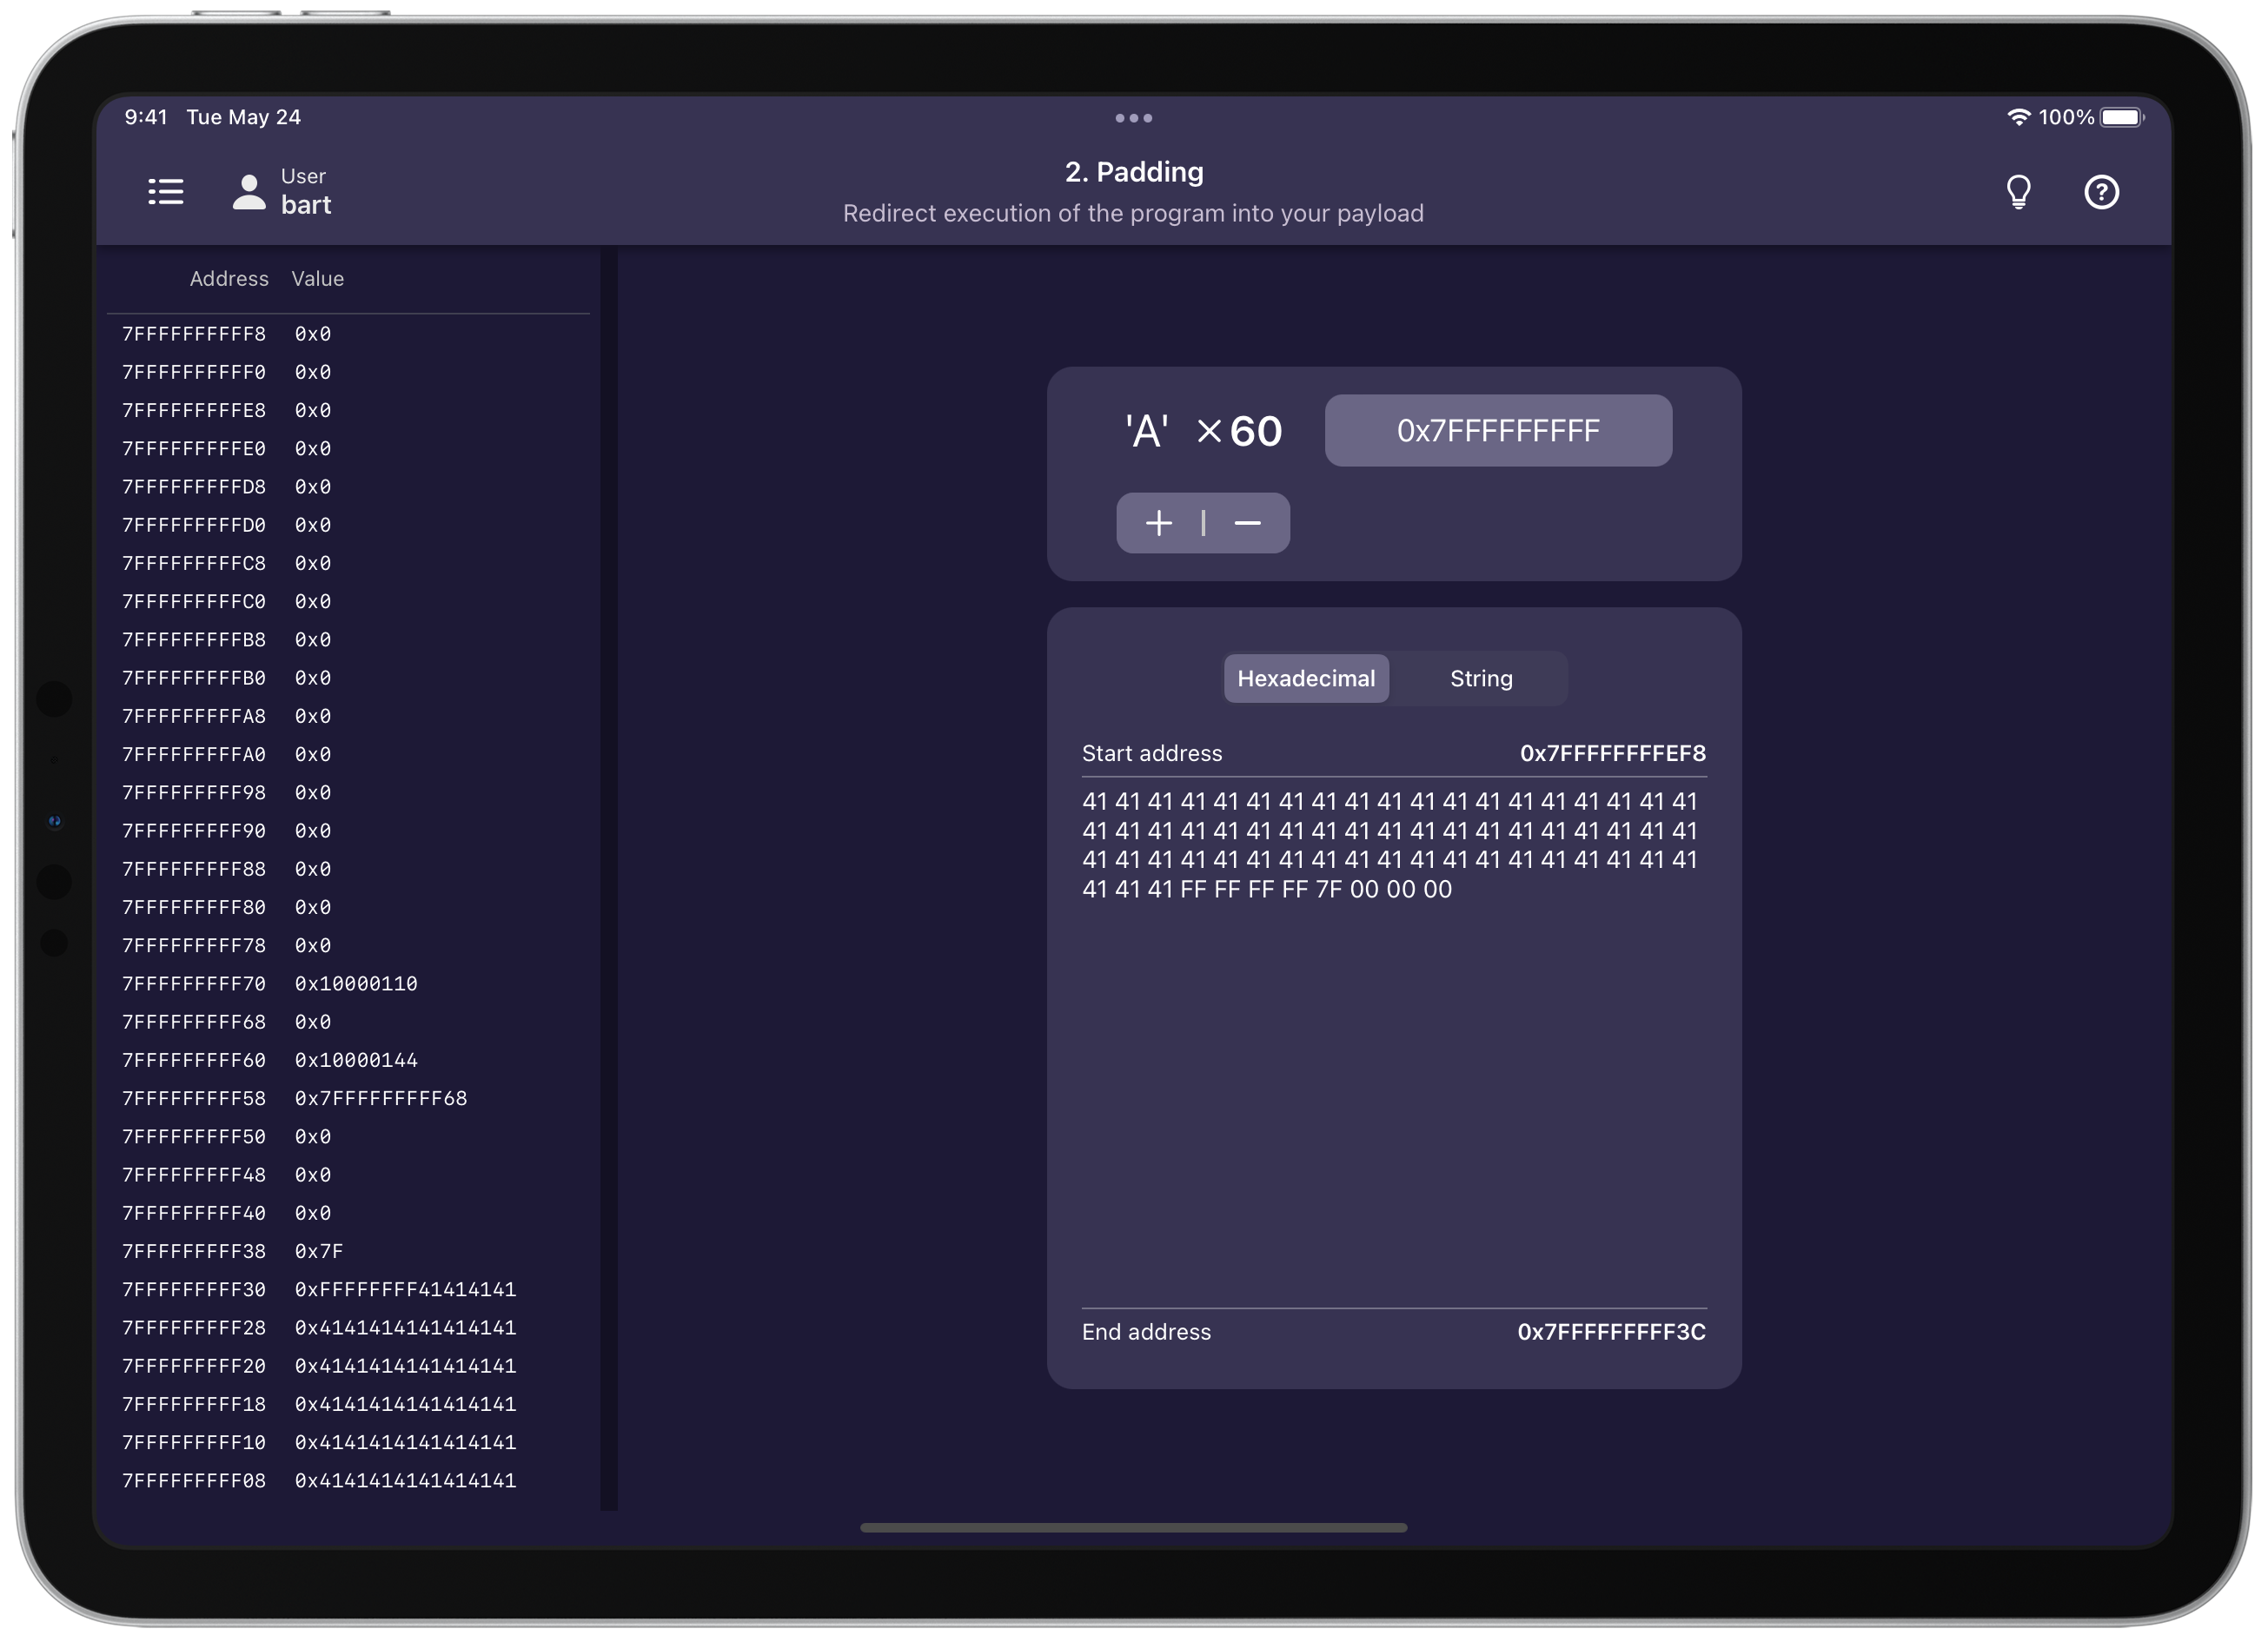This screenshot has height=1642, width=2268.
Task: Edit the 0x7FFFFFFFFF address field
Action: coord(1497,431)
